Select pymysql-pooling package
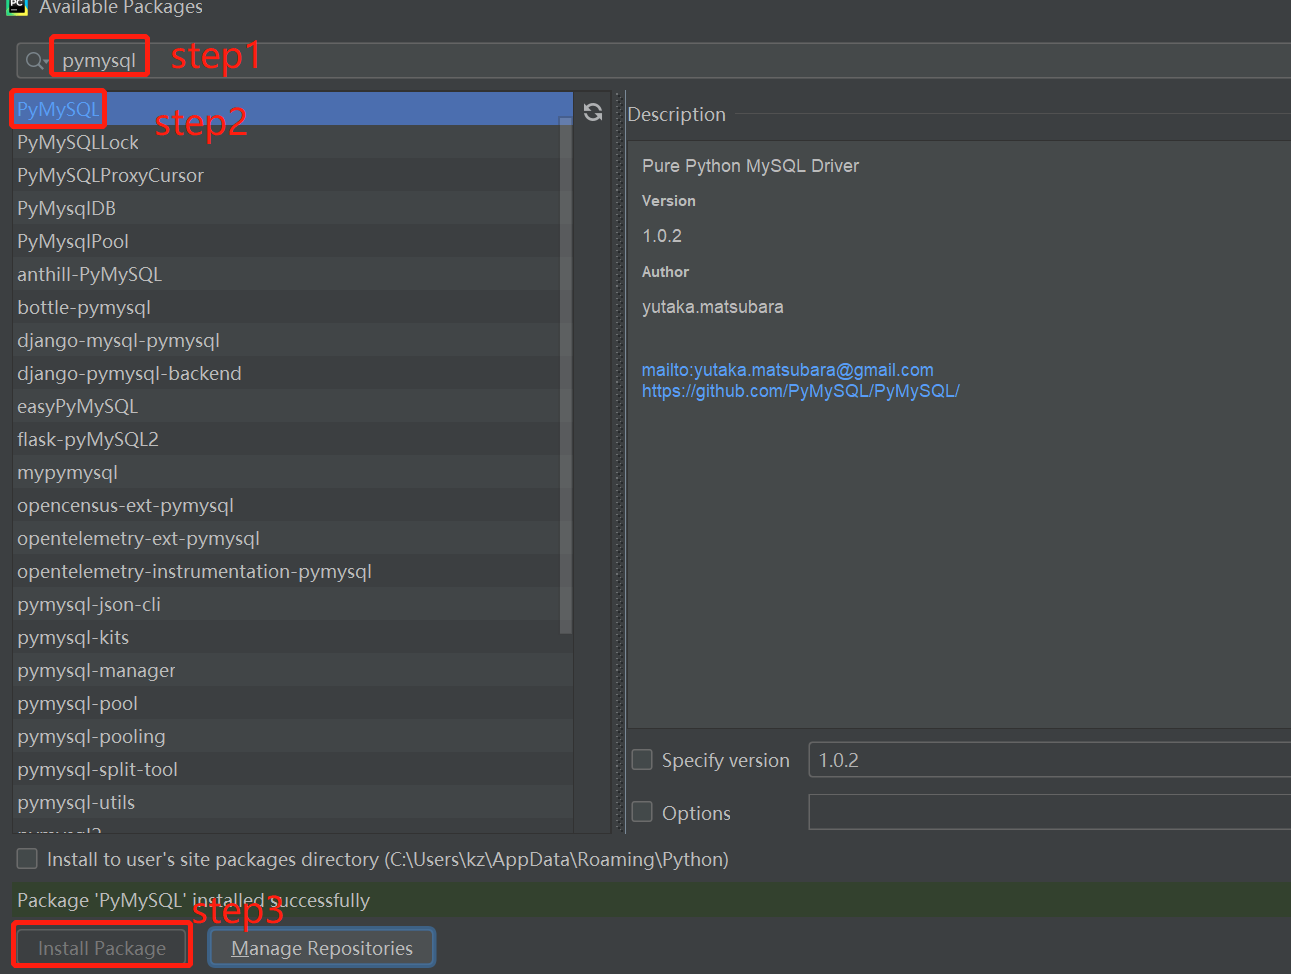The width and height of the screenshot is (1291, 974). [x=292, y=736]
